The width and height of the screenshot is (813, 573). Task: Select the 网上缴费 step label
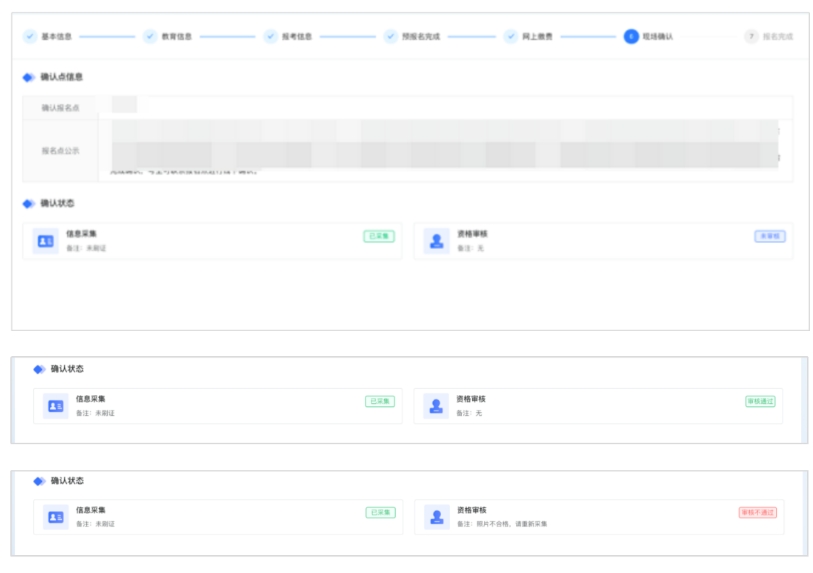point(537,36)
